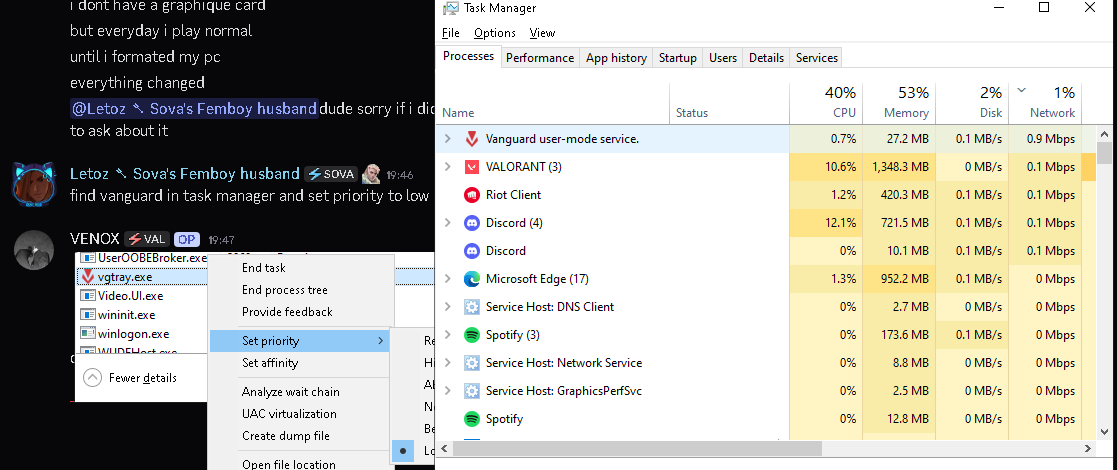Click Provide feedback in context menu
Image resolution: width=1117 pixels, height=470 pixels.
point(300,312)
